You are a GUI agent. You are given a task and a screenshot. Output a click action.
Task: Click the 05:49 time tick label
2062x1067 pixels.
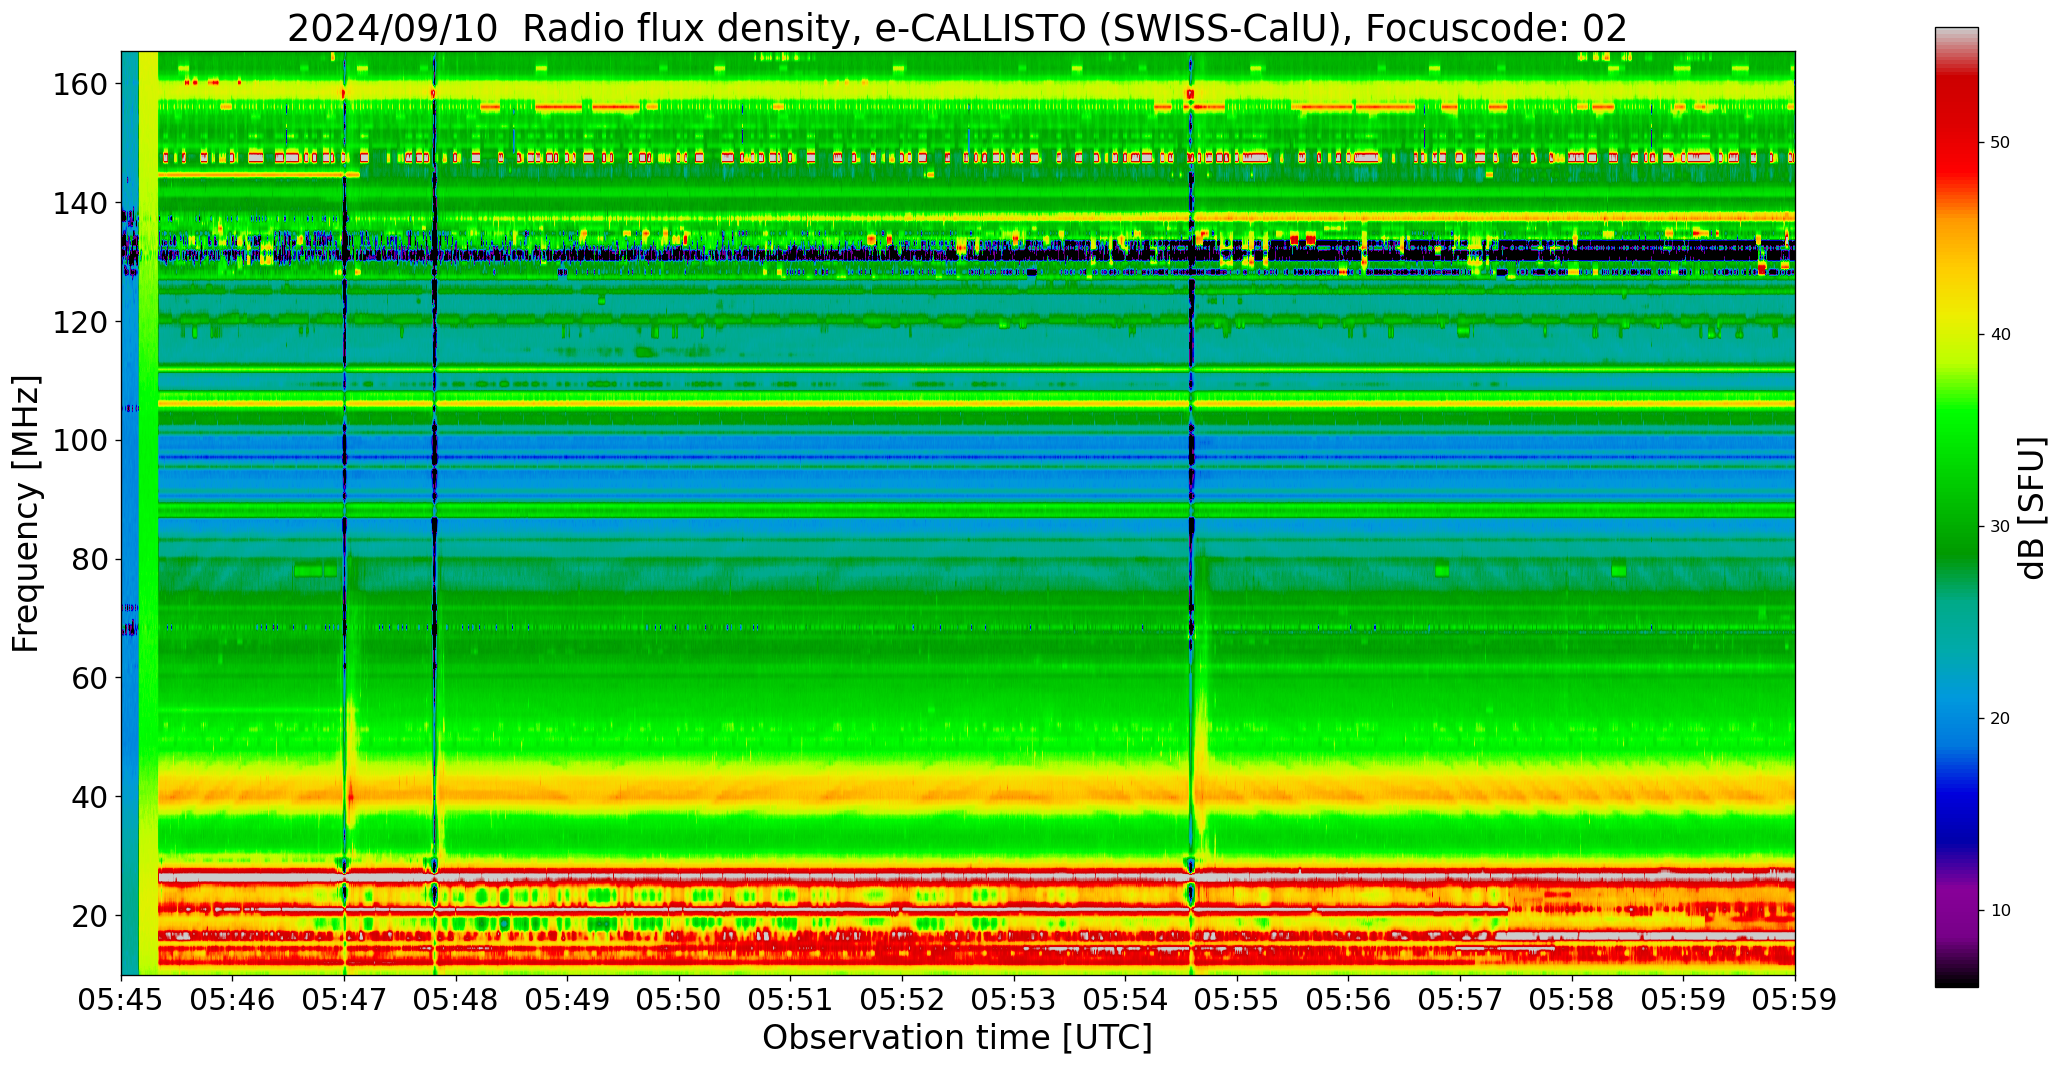[568, 999]
